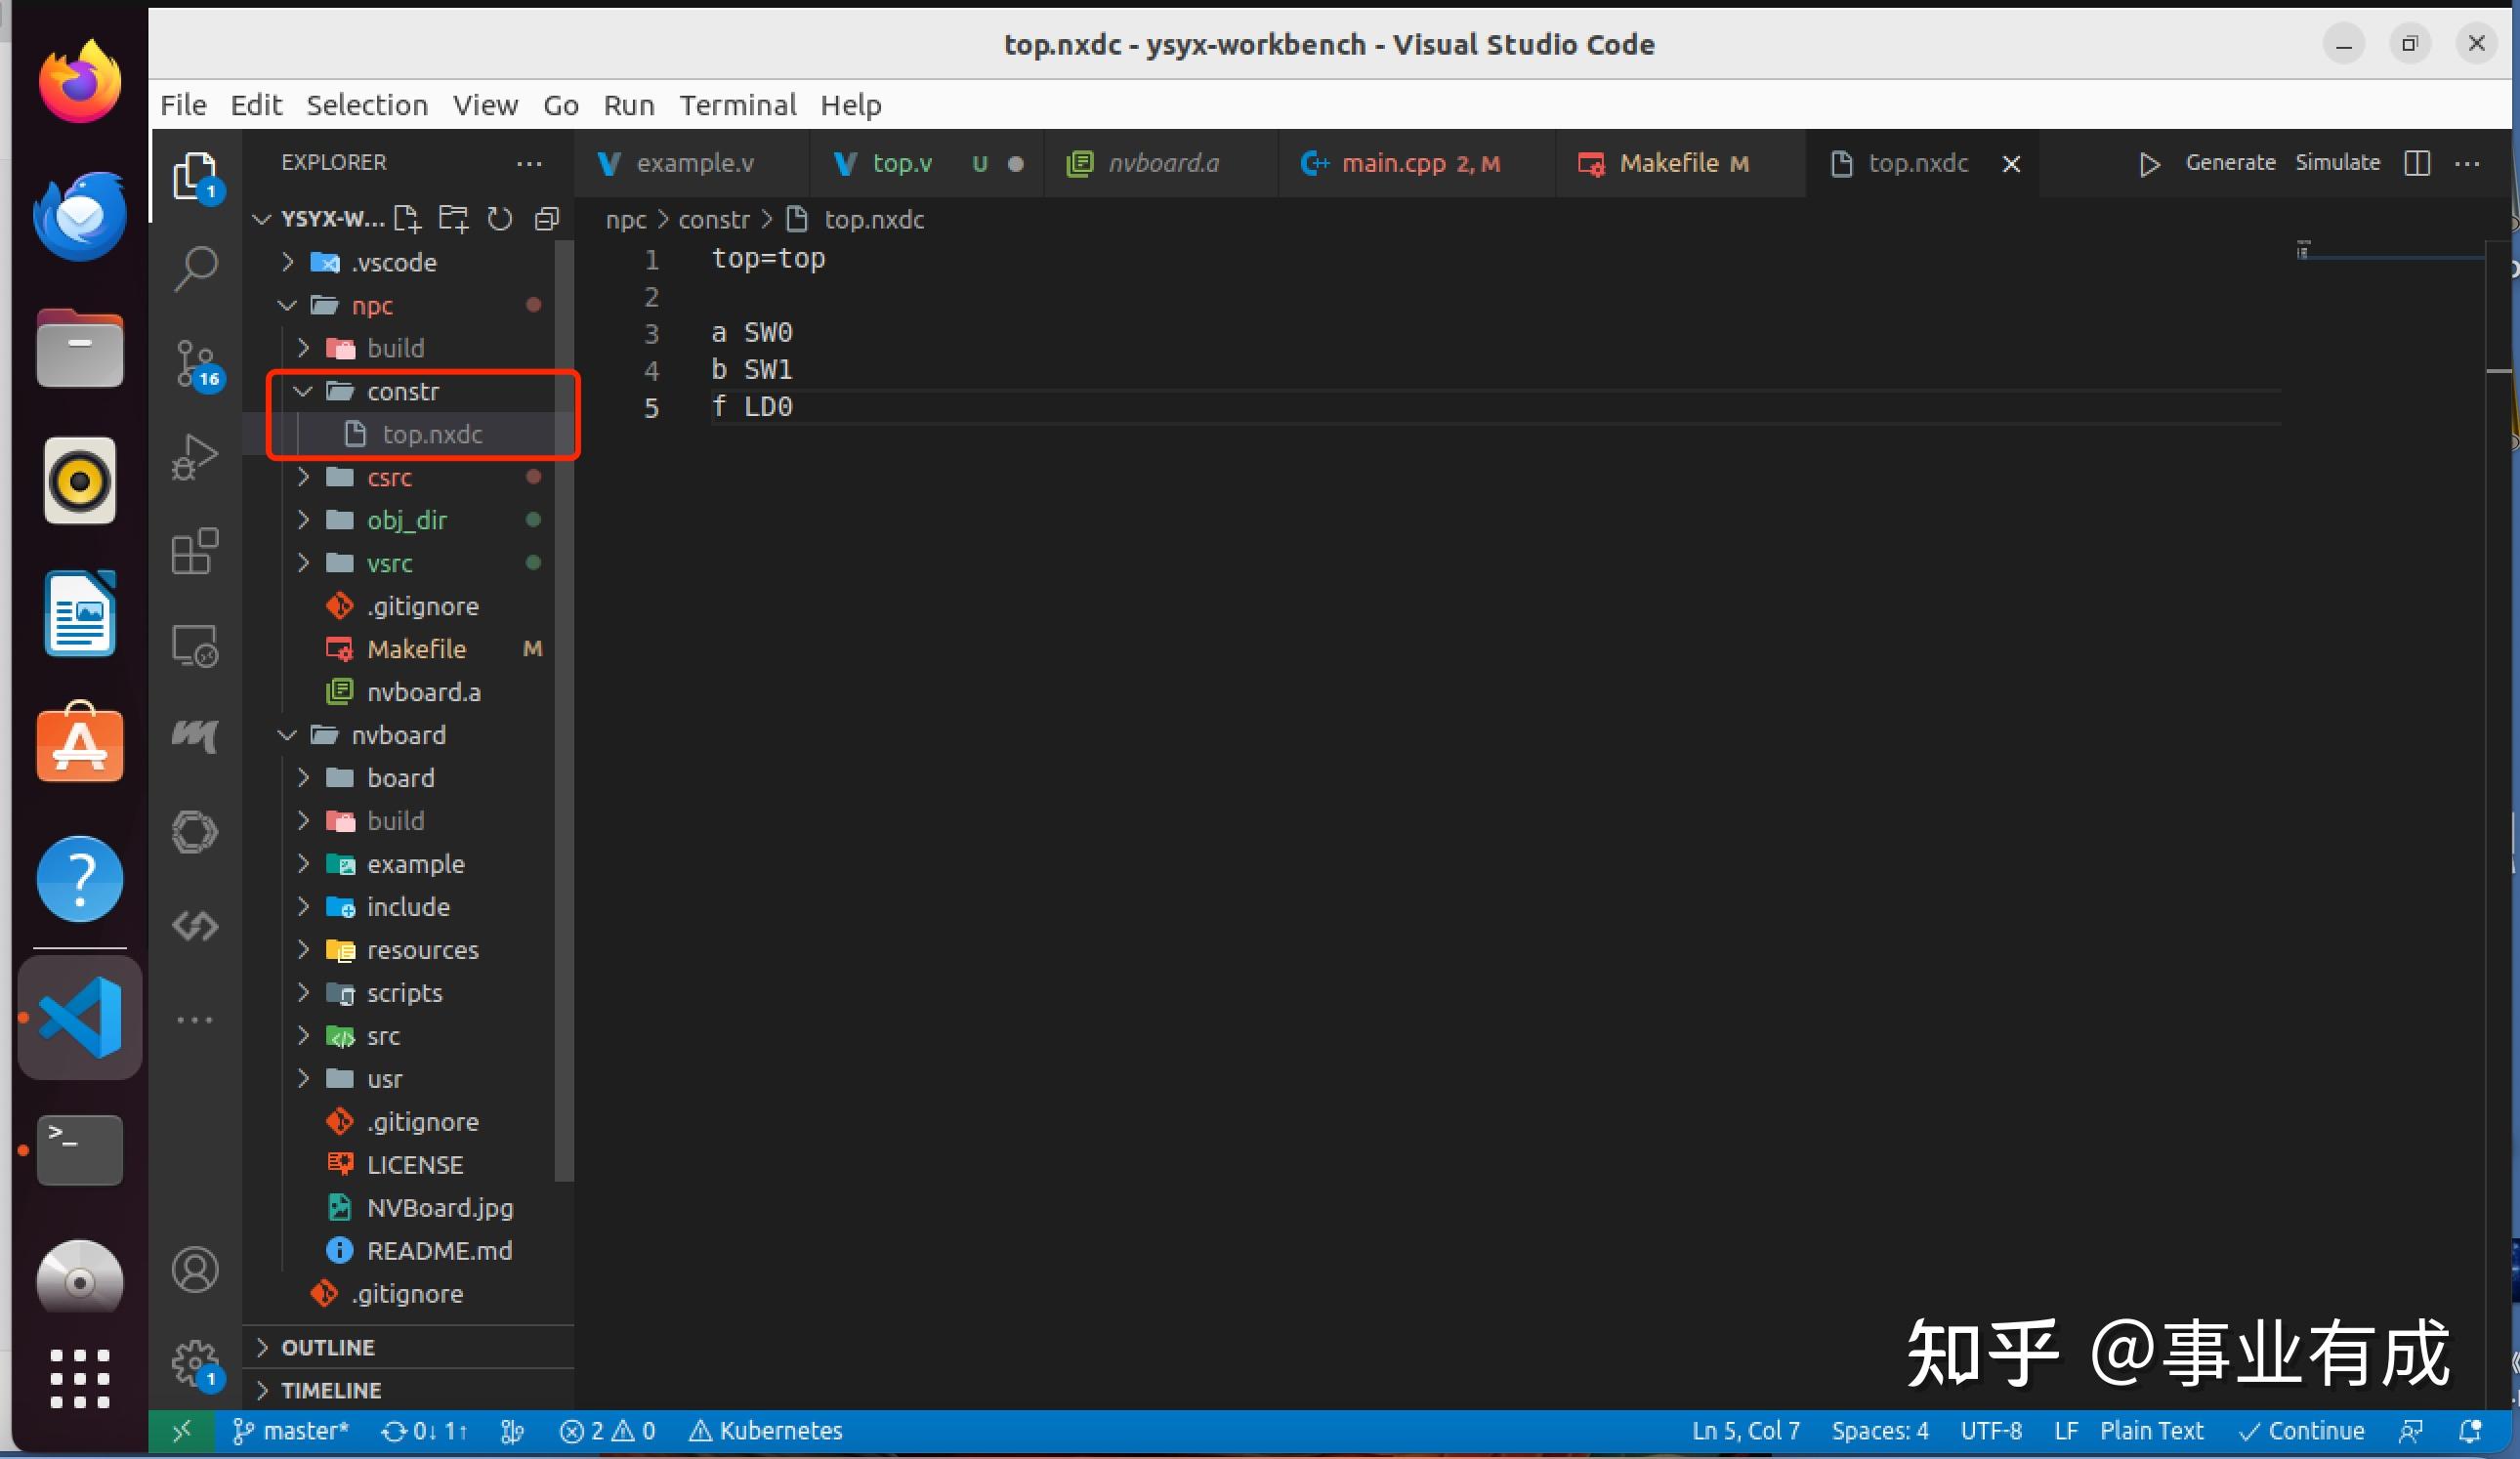This screenshot has width=2520, height=1459.
Task: Switch to the main.cpp tab
Action: [x=1393, y=163]
